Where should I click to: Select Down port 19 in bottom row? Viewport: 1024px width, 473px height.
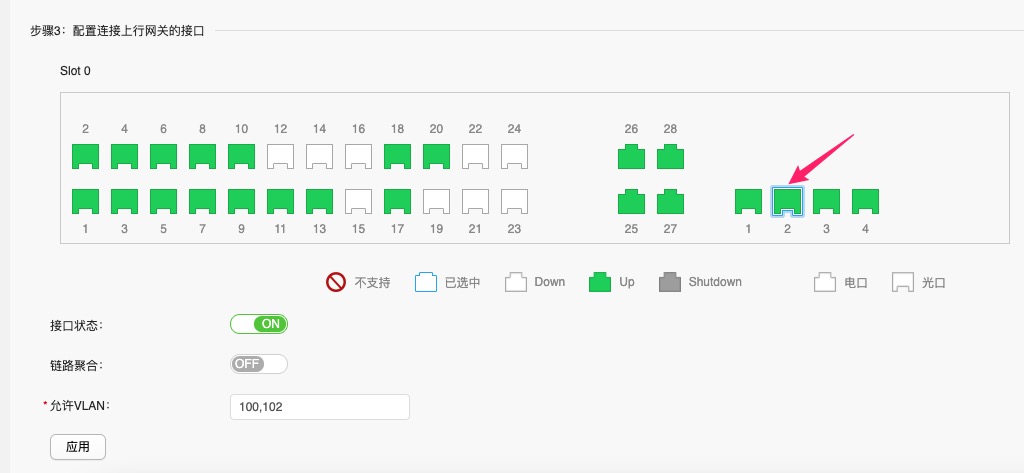click(436, 201)
